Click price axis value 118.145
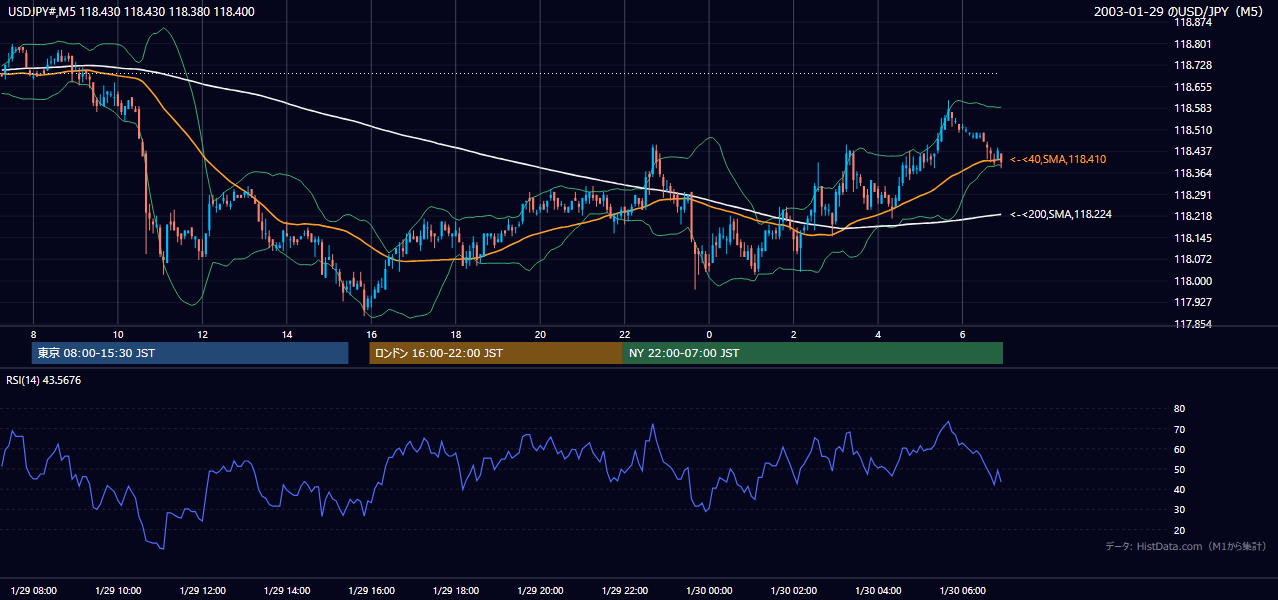 click(1193, 238)
